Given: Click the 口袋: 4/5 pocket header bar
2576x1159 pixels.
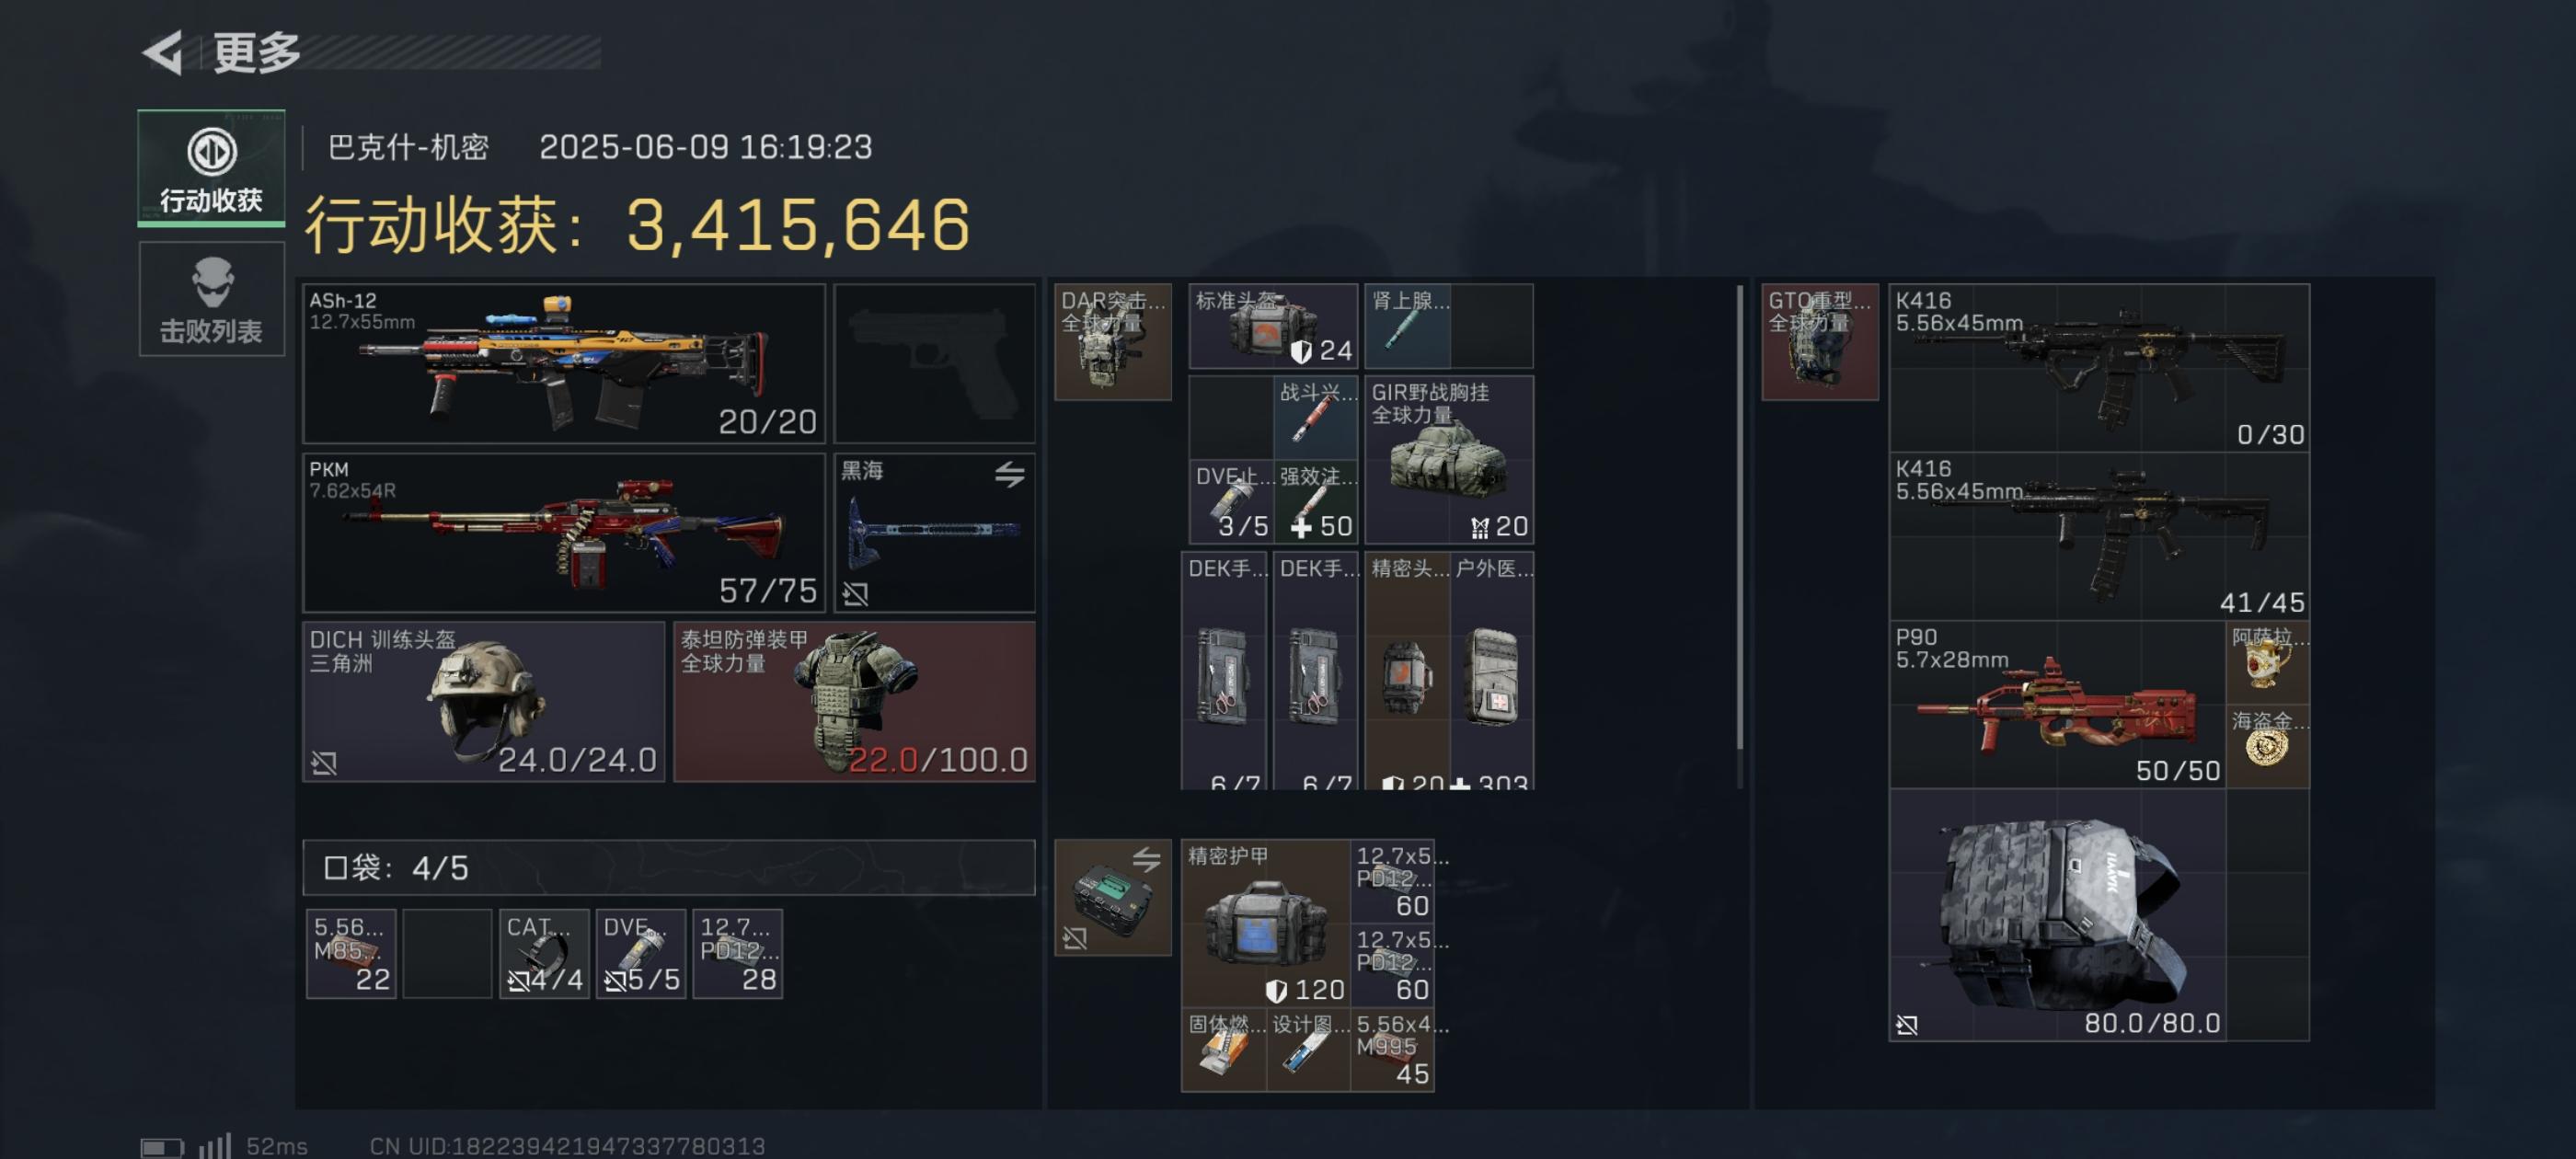Looking at the screenshot, I should [669, 867].
